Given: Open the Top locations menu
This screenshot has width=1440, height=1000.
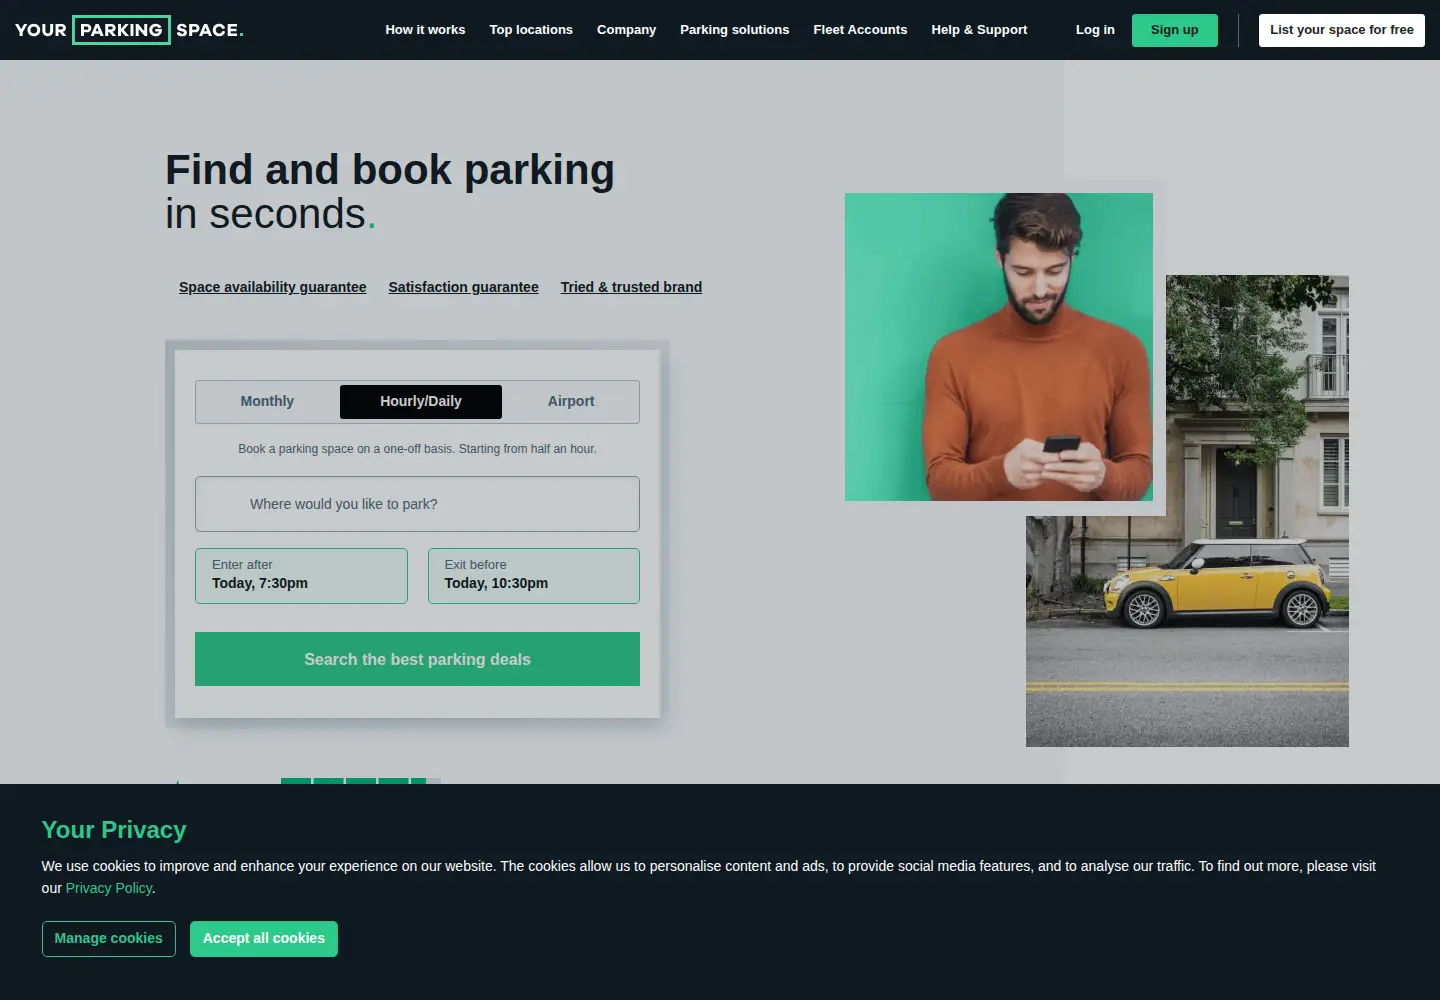Looking at the screenshot, I should (x=531, y=30).
